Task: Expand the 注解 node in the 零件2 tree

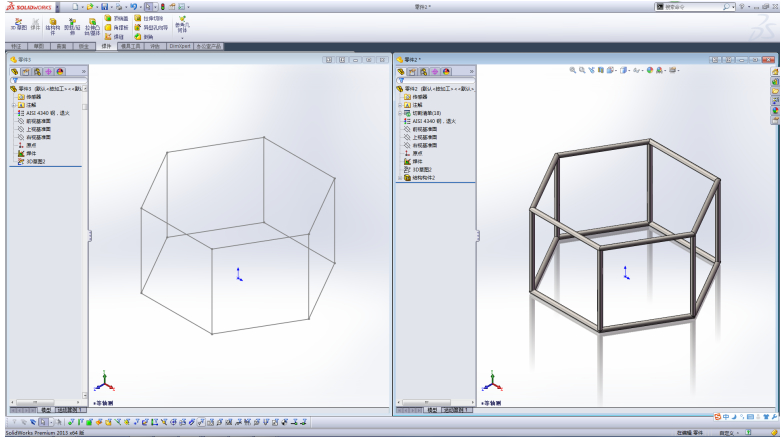Action: [x=400, y=105]
